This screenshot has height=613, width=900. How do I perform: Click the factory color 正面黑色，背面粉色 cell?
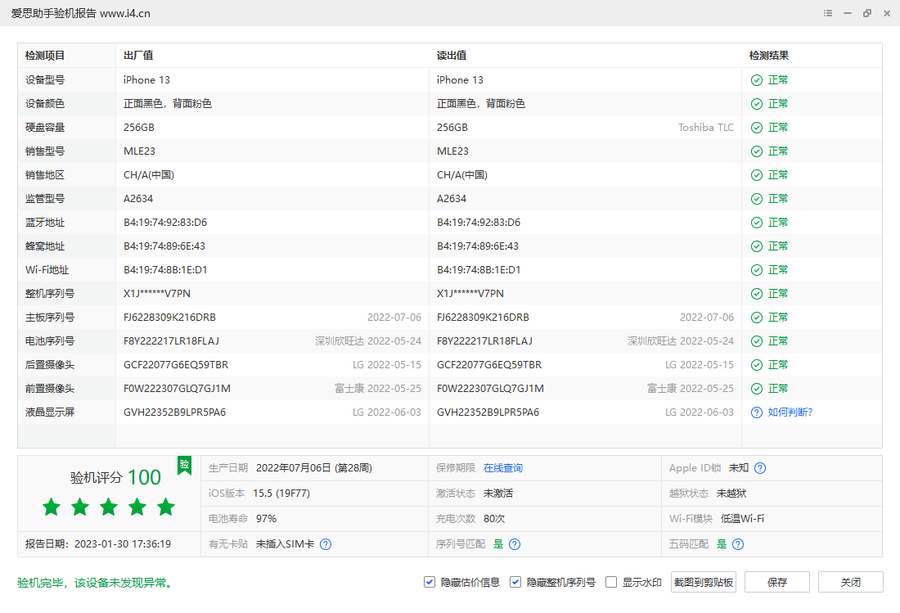(x=168, y=104)
